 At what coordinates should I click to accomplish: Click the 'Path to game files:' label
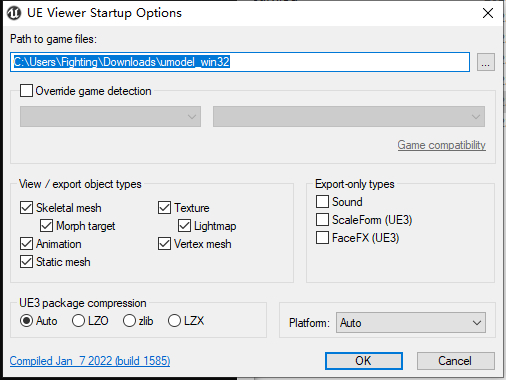tap(53, 39)
